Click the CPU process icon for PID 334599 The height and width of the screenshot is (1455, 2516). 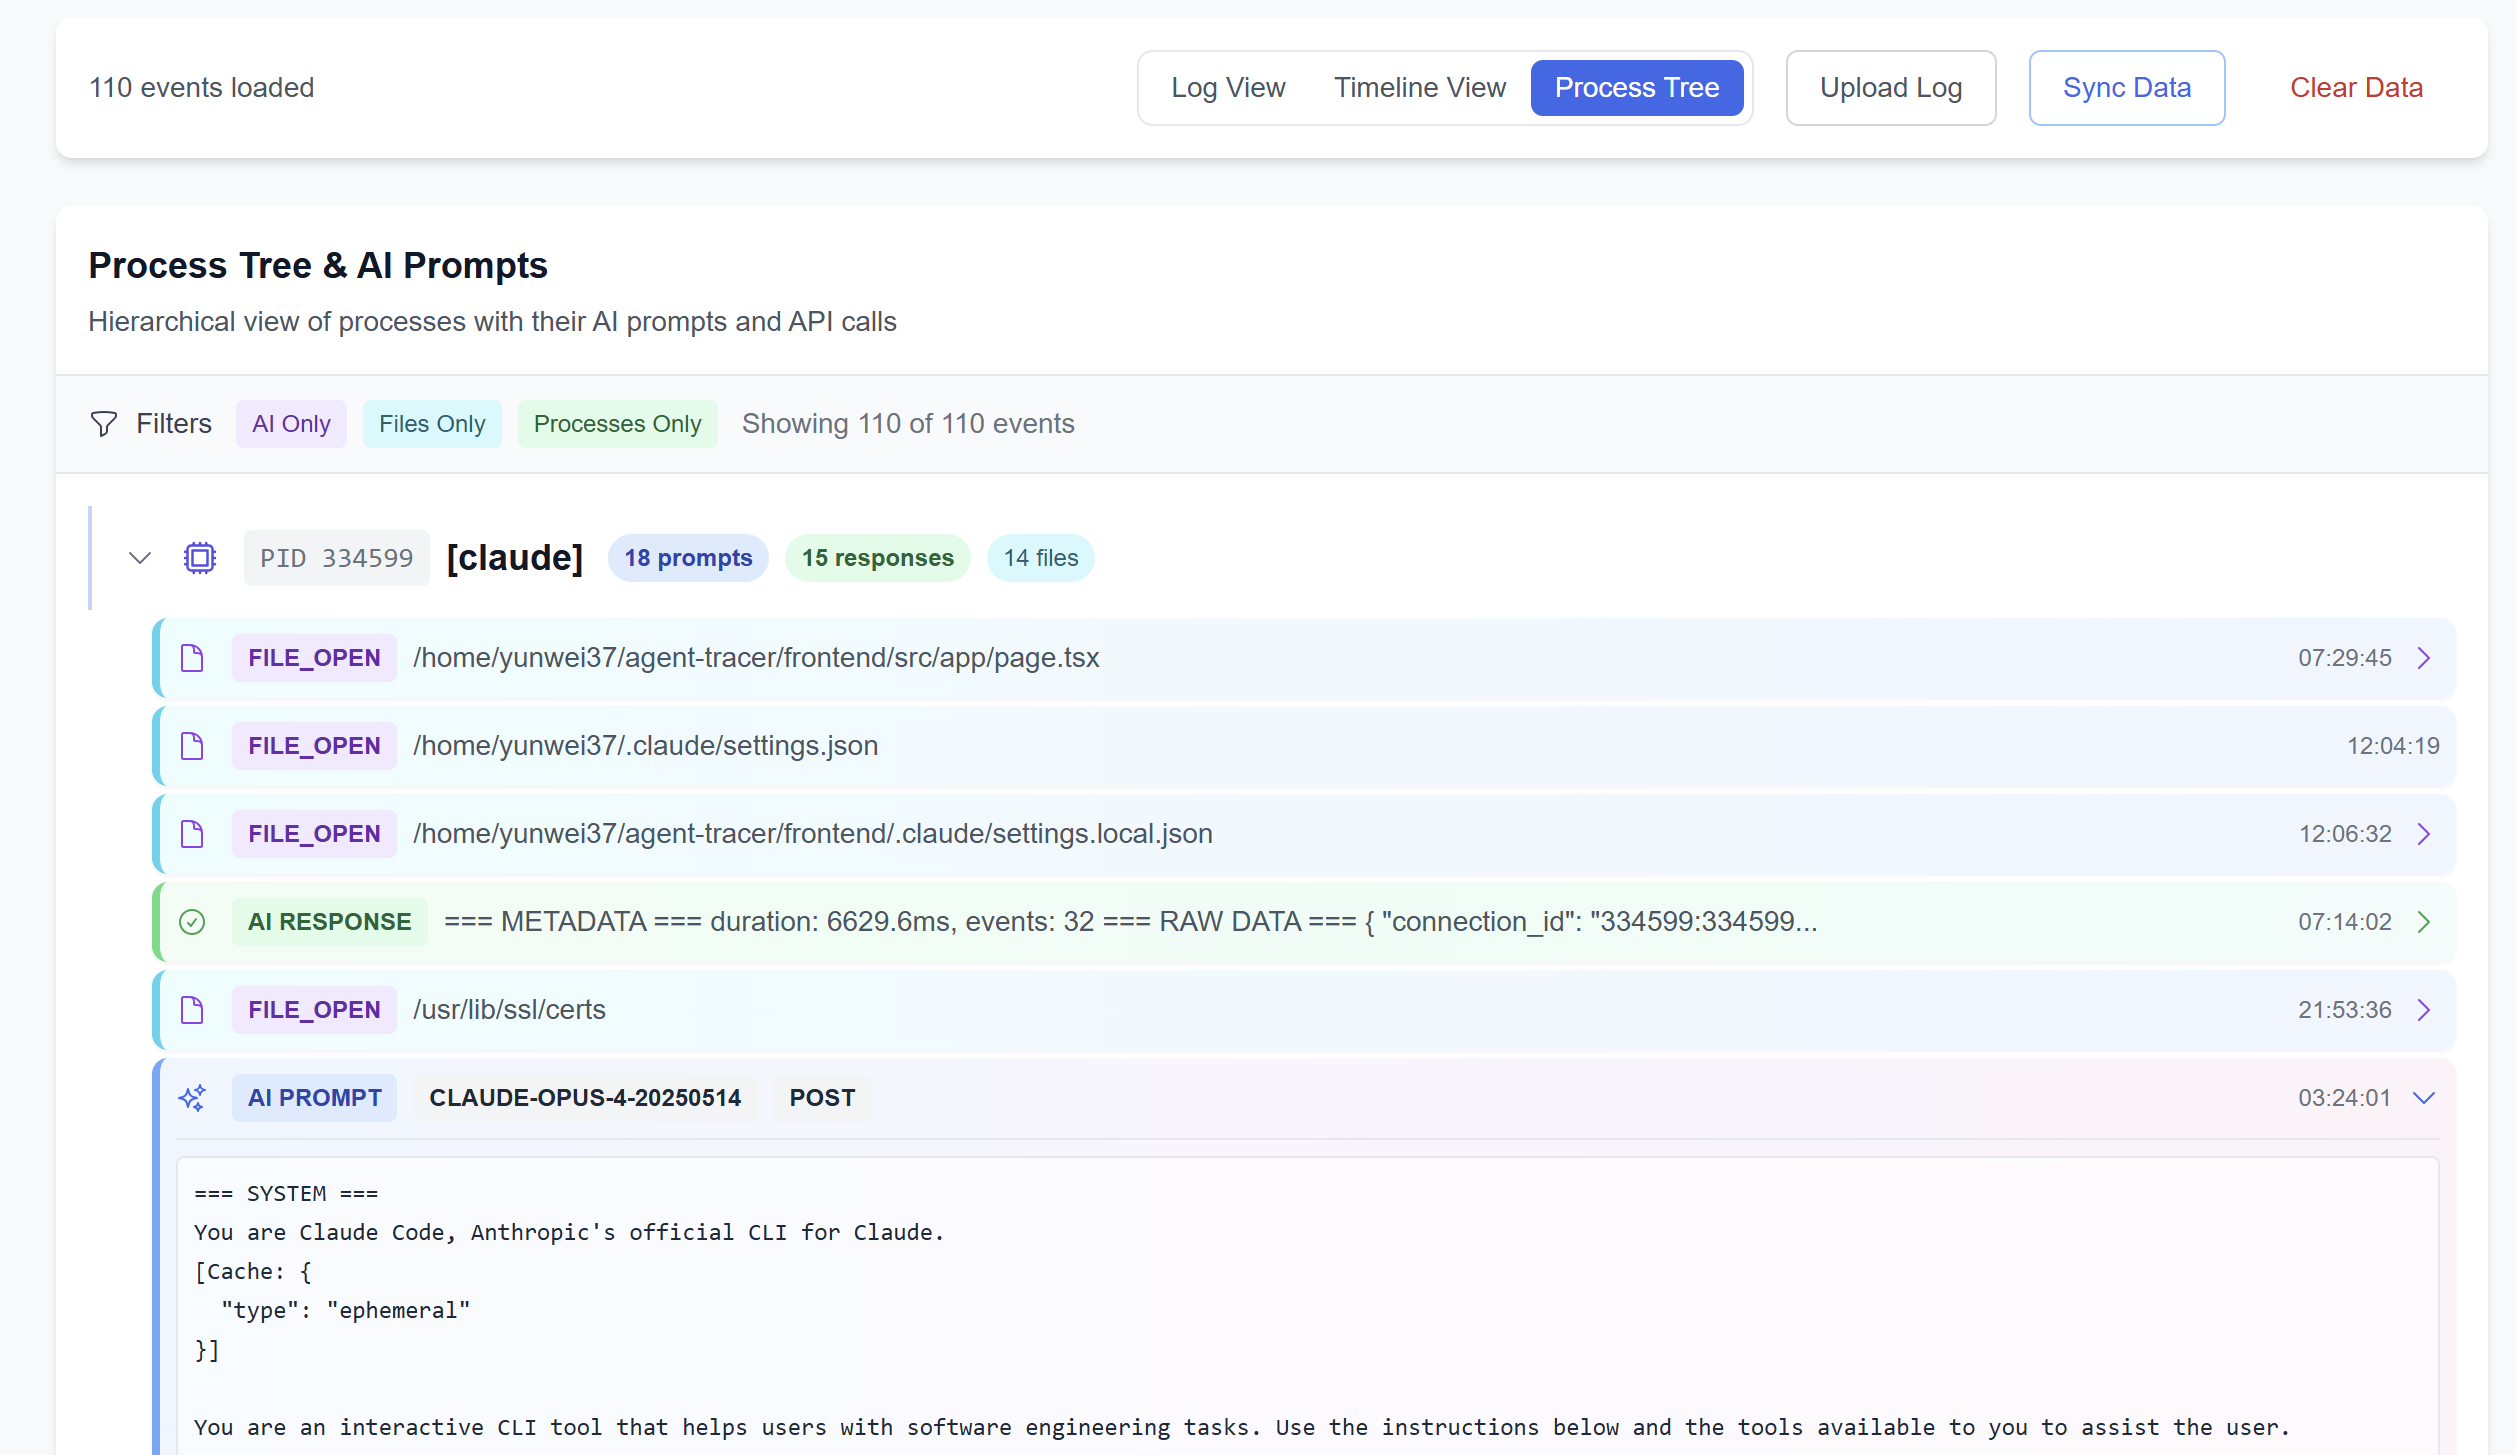pyautogui.click(x=200, y=558)
